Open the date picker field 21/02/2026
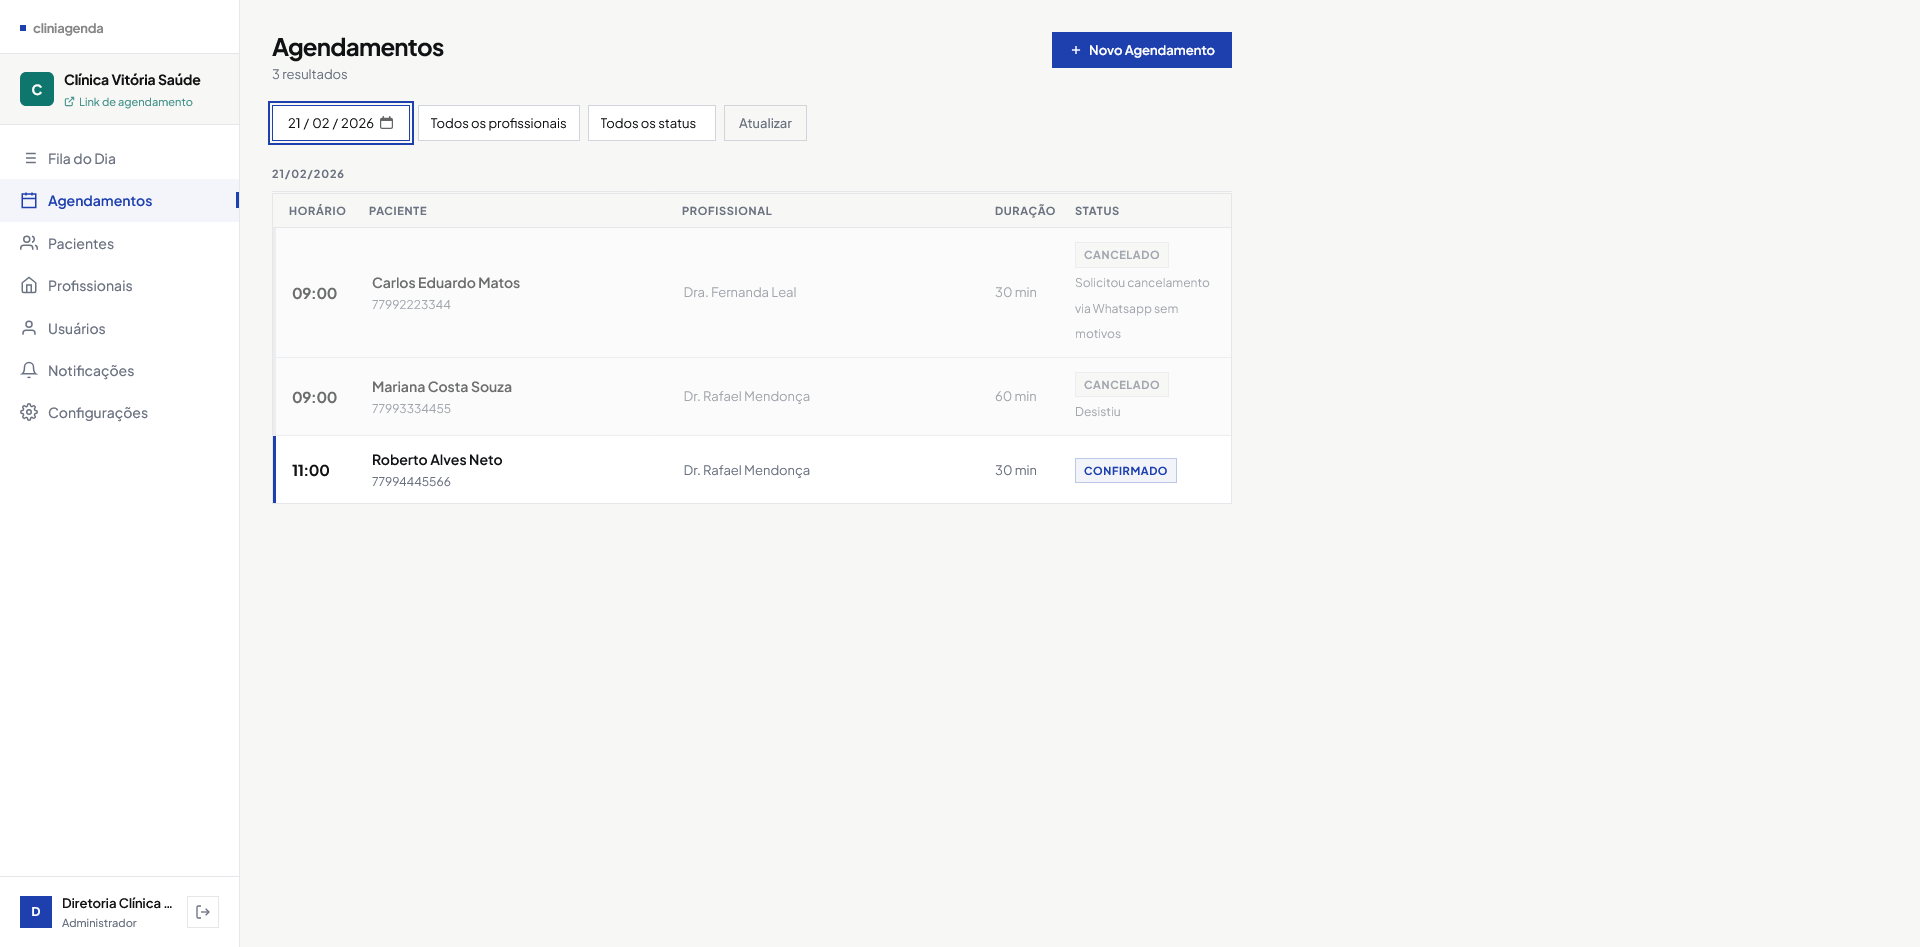1920x947 pixels. click(331, 123)
